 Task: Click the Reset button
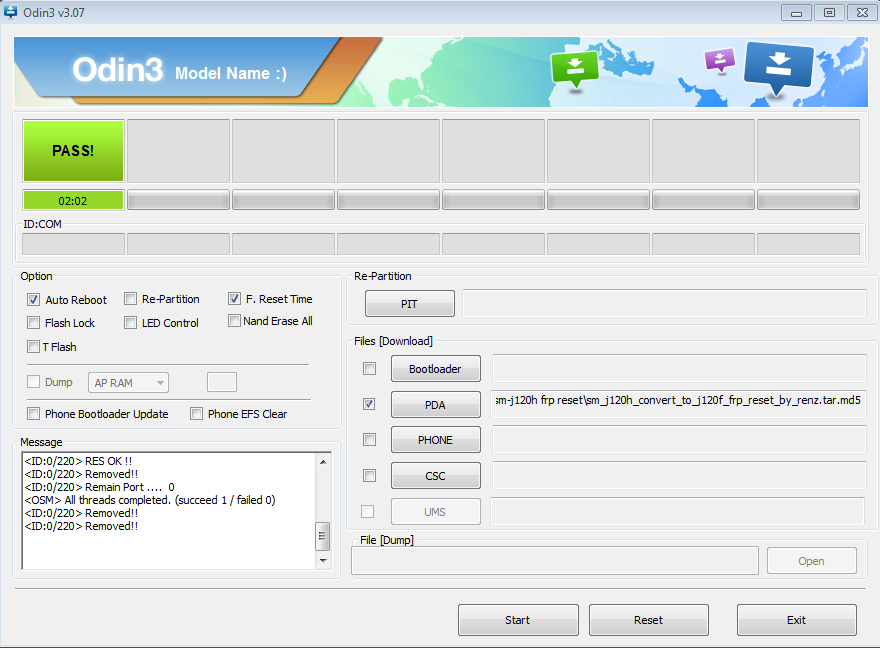coord(649,620)
